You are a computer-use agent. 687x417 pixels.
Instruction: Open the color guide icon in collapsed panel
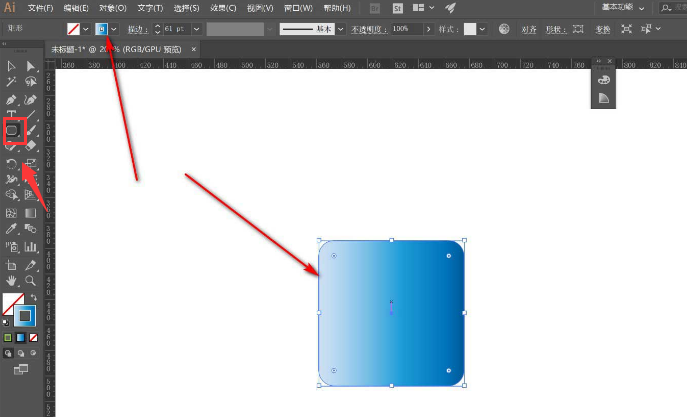pyautogui.click(x=604, y=98)
